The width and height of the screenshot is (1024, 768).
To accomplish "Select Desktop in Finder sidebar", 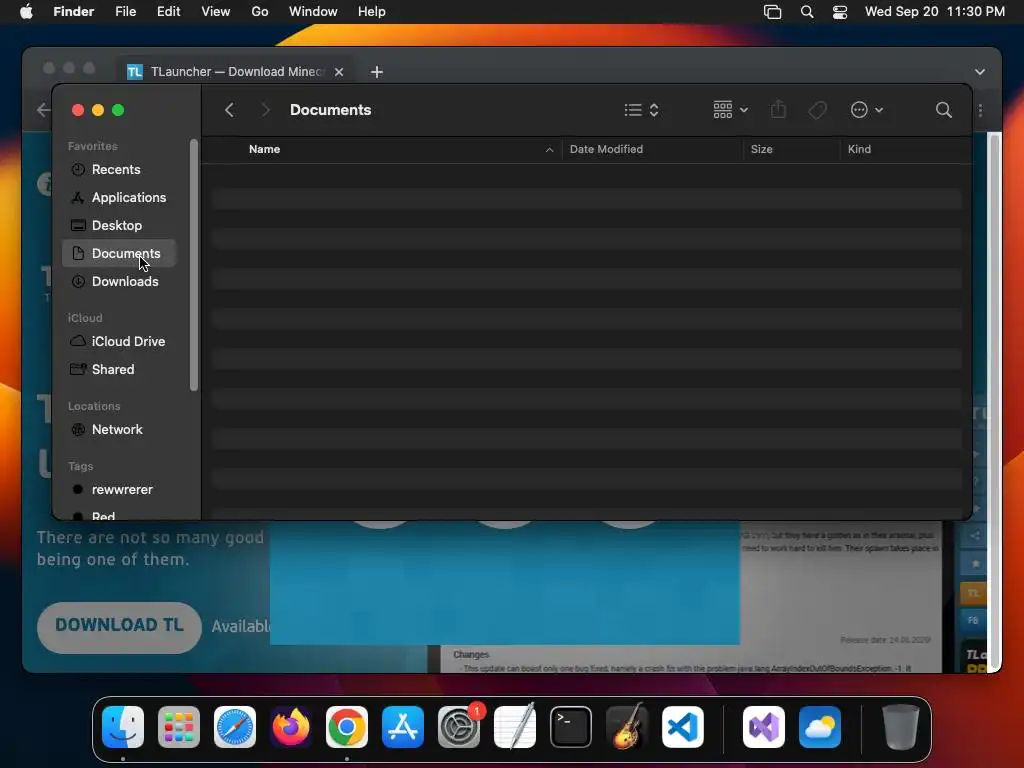I will click(118, 225).
